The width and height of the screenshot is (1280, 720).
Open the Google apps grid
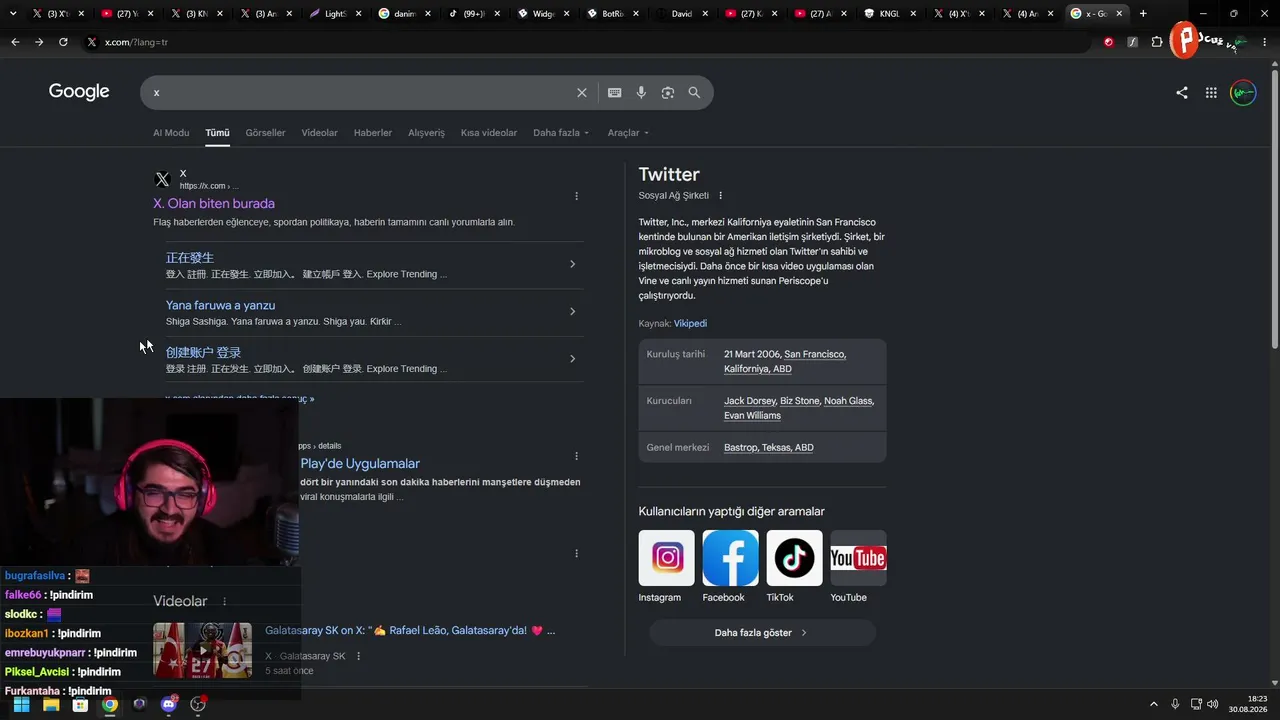[x=1211, y=93]
